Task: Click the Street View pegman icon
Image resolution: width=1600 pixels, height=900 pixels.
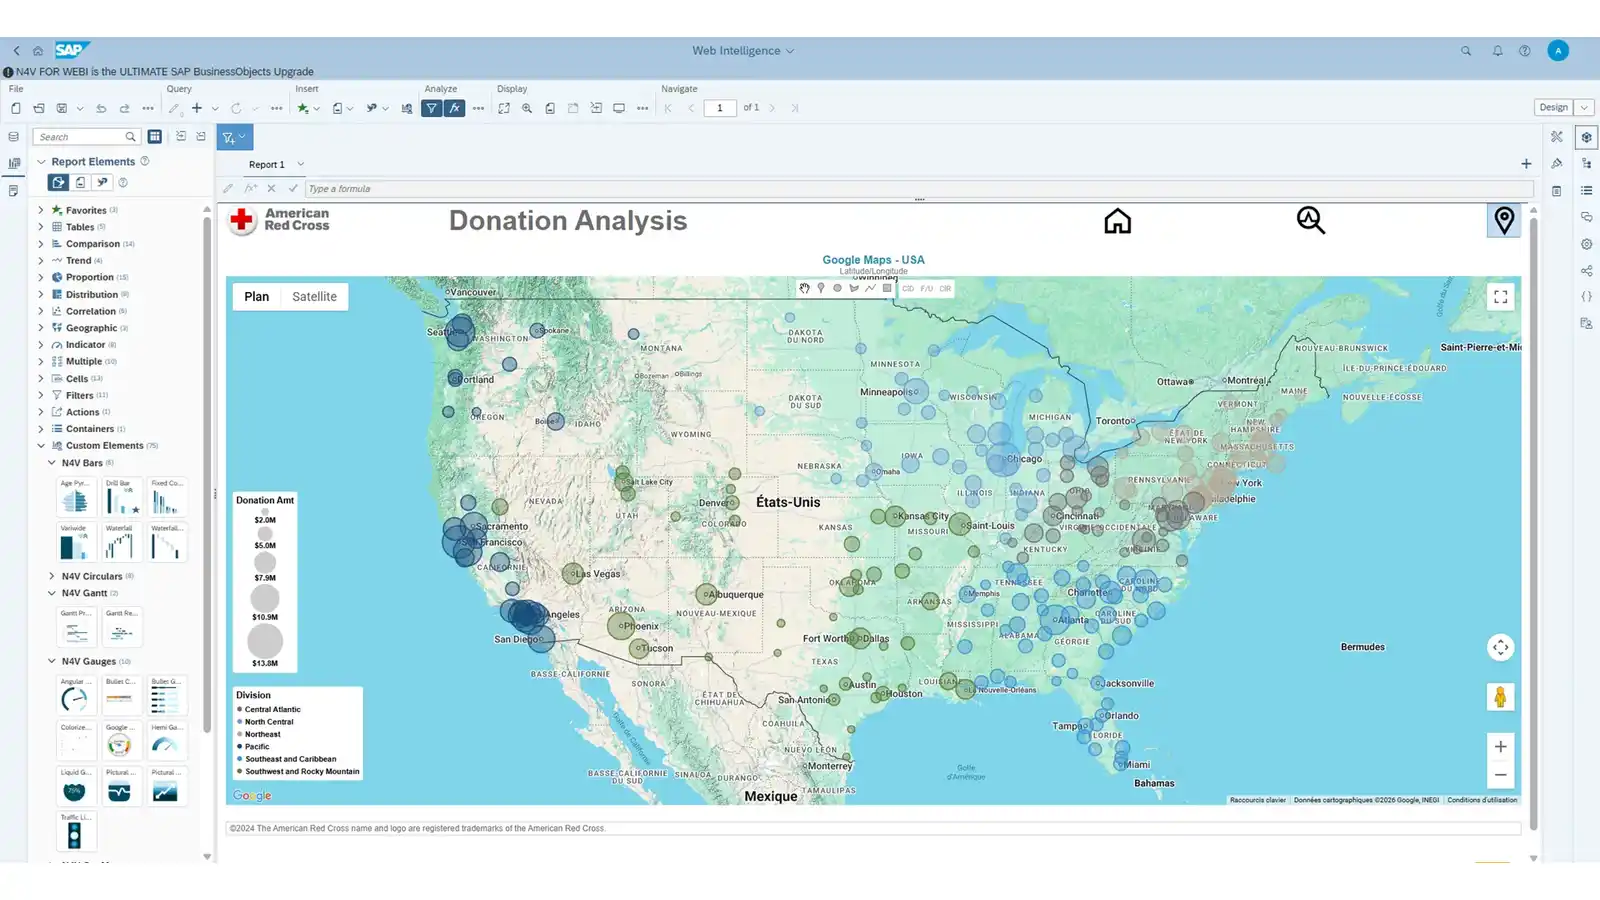Action: point(1500,697)
